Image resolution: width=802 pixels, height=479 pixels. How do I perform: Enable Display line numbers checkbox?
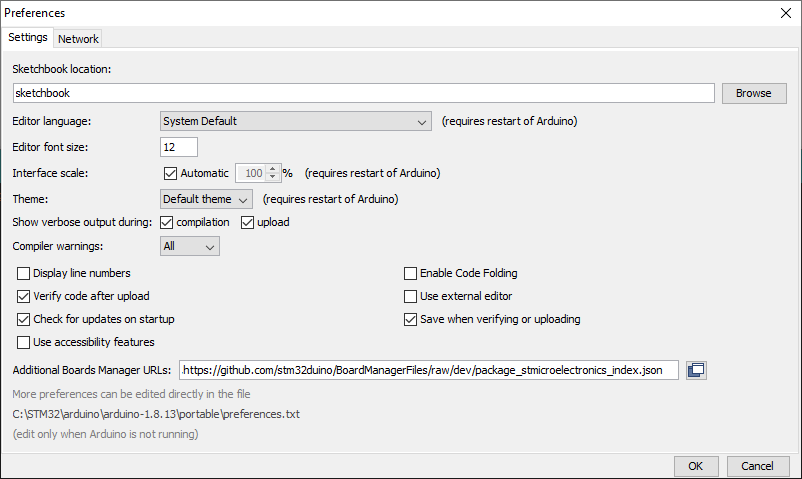24,273
